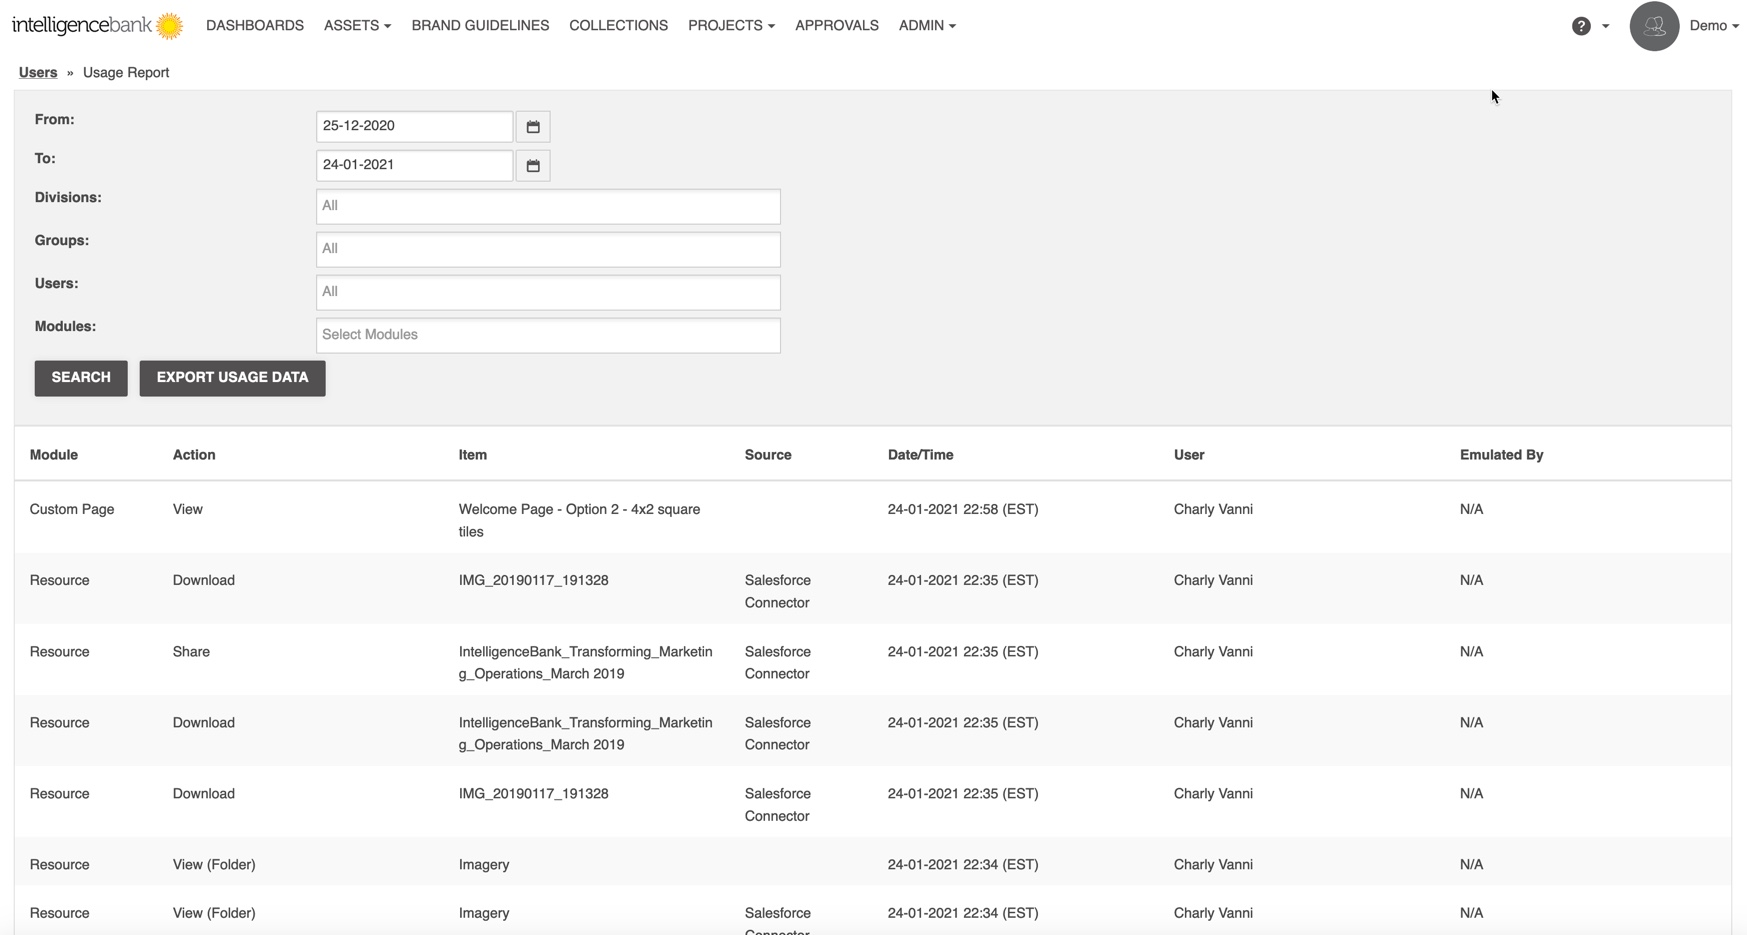Viewport: 1747px width, 935px height.
Task: Click the Search button
Action: tap(81, 378)
